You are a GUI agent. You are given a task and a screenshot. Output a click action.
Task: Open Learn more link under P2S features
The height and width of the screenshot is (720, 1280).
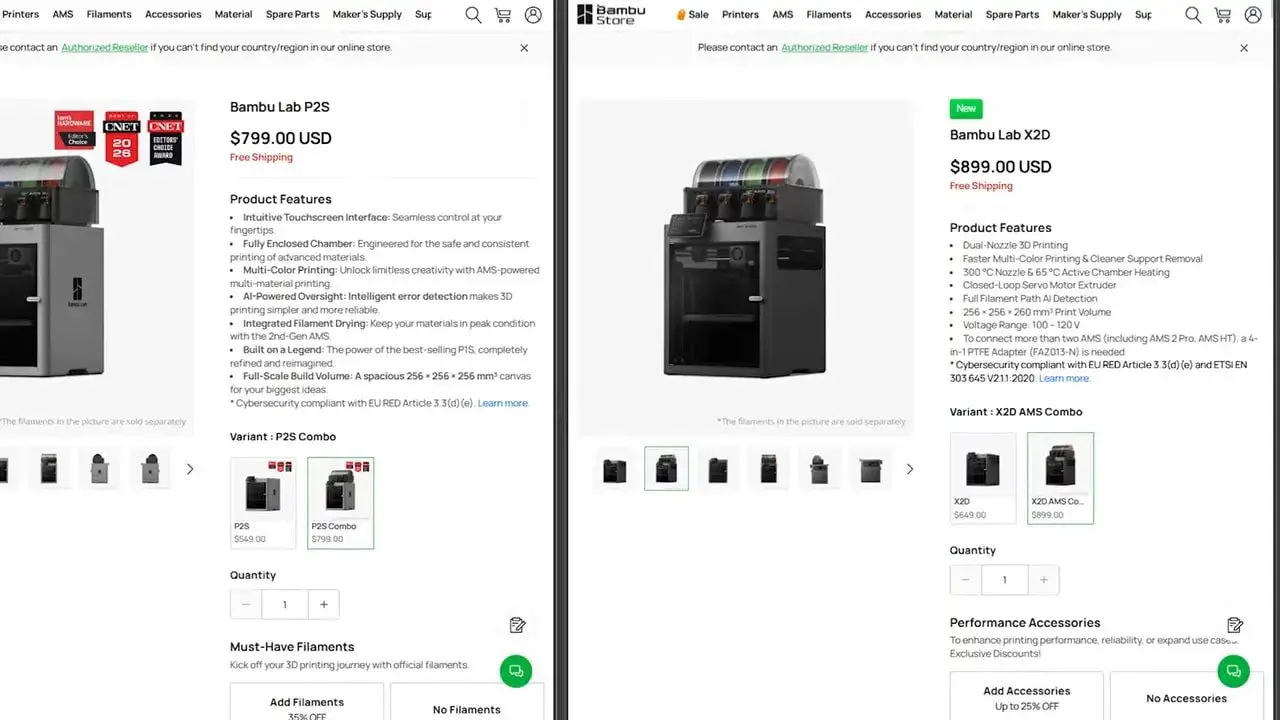click(503, 403)
